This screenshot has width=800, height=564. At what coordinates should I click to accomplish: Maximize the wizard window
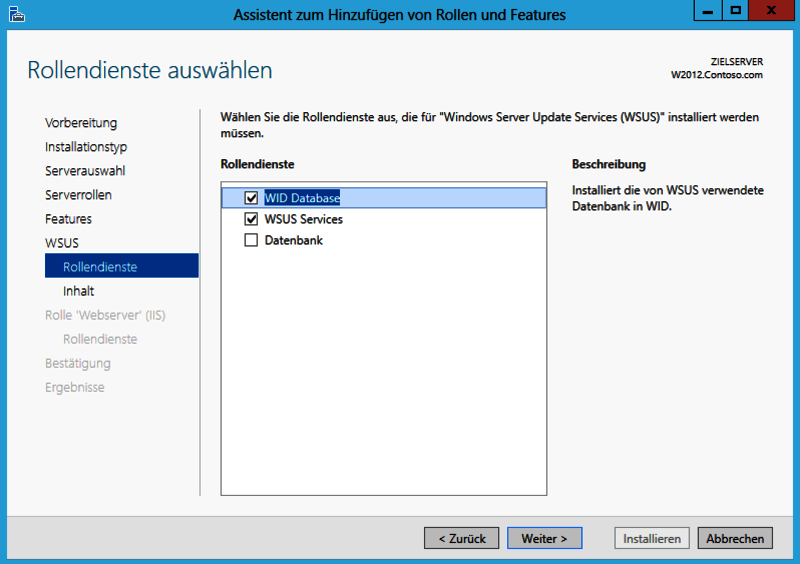[735, 10]
